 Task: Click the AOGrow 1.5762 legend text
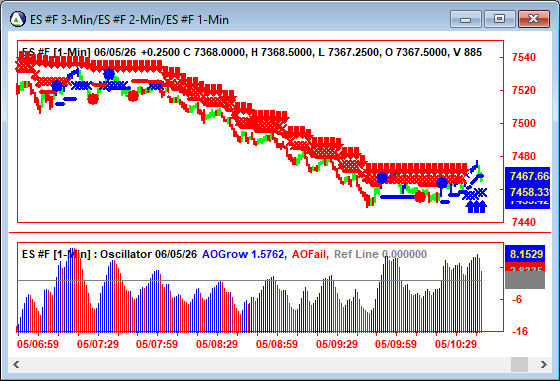coord(244,254)
